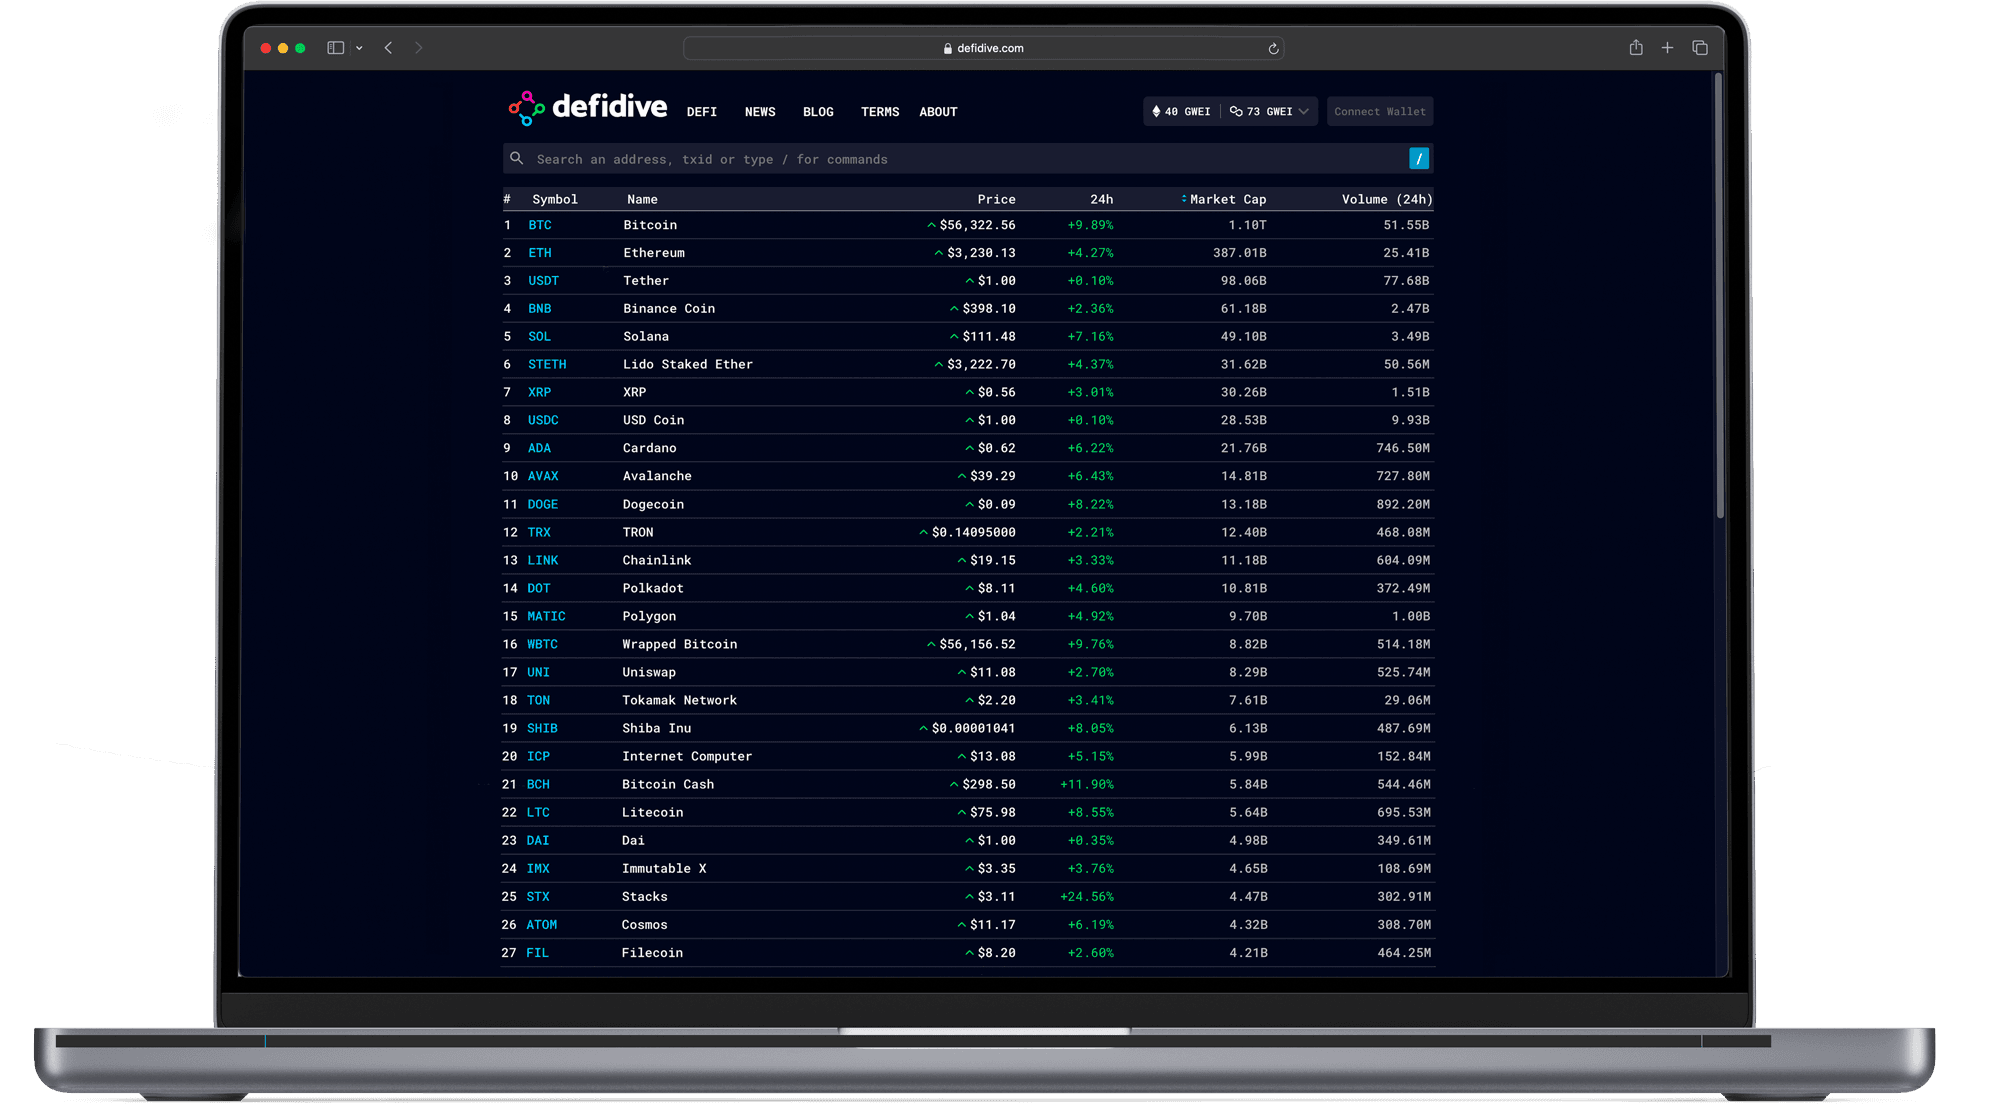Click the search address or txid field
The image size is (2000, 1105).
(965, 159)
